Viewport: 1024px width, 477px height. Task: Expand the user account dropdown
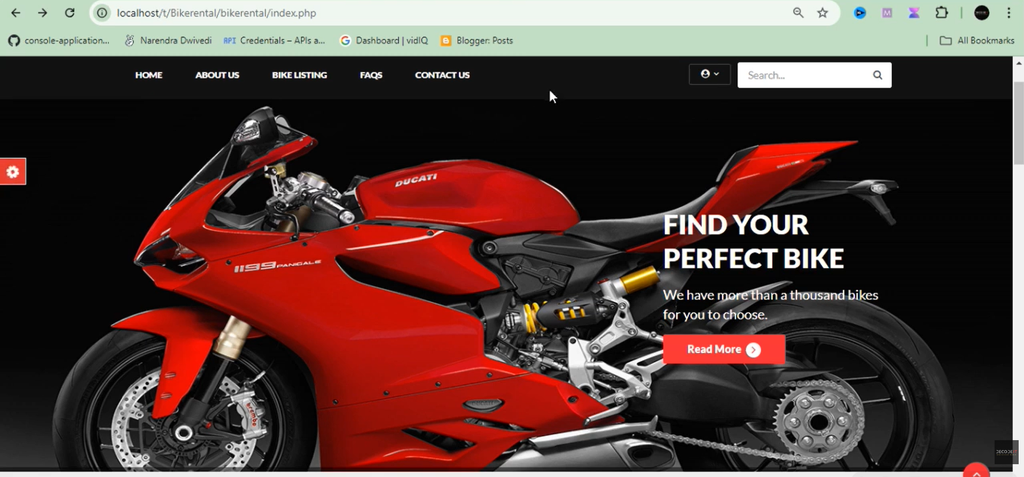click(709, 74)
